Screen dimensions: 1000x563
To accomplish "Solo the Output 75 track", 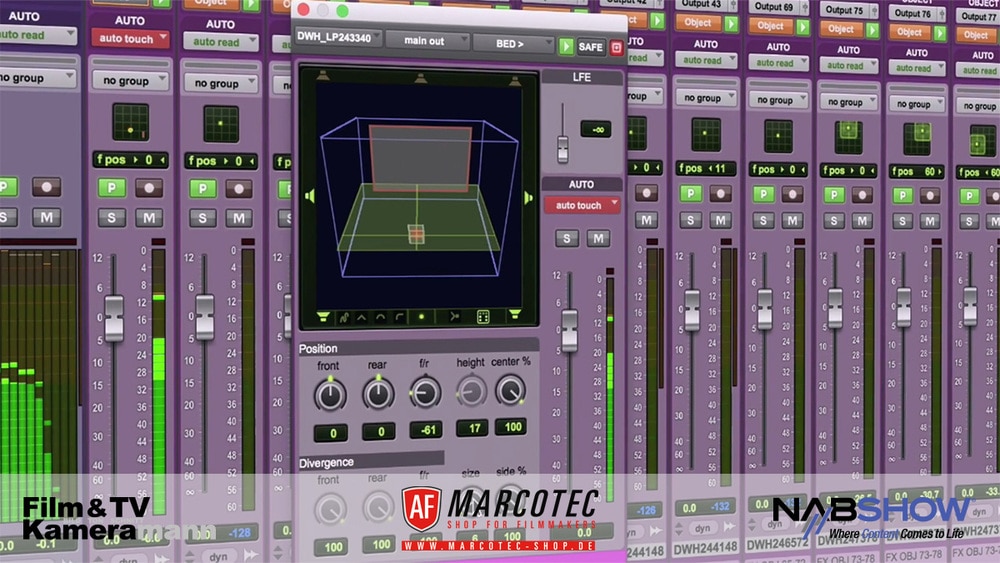I will coord(834,221).
